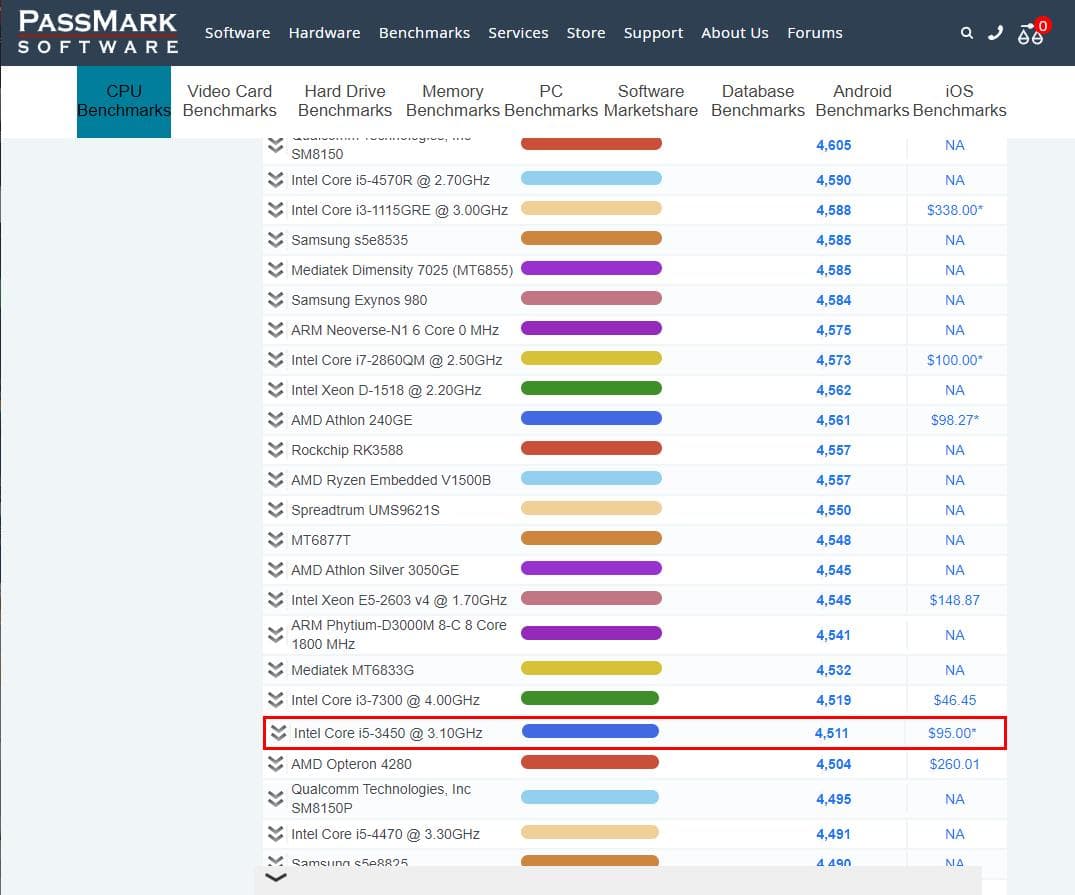Screen dimensions: 1075x895
Task: Open the Hardware menu
Action: pyautogui.click(x=324, y=33)
